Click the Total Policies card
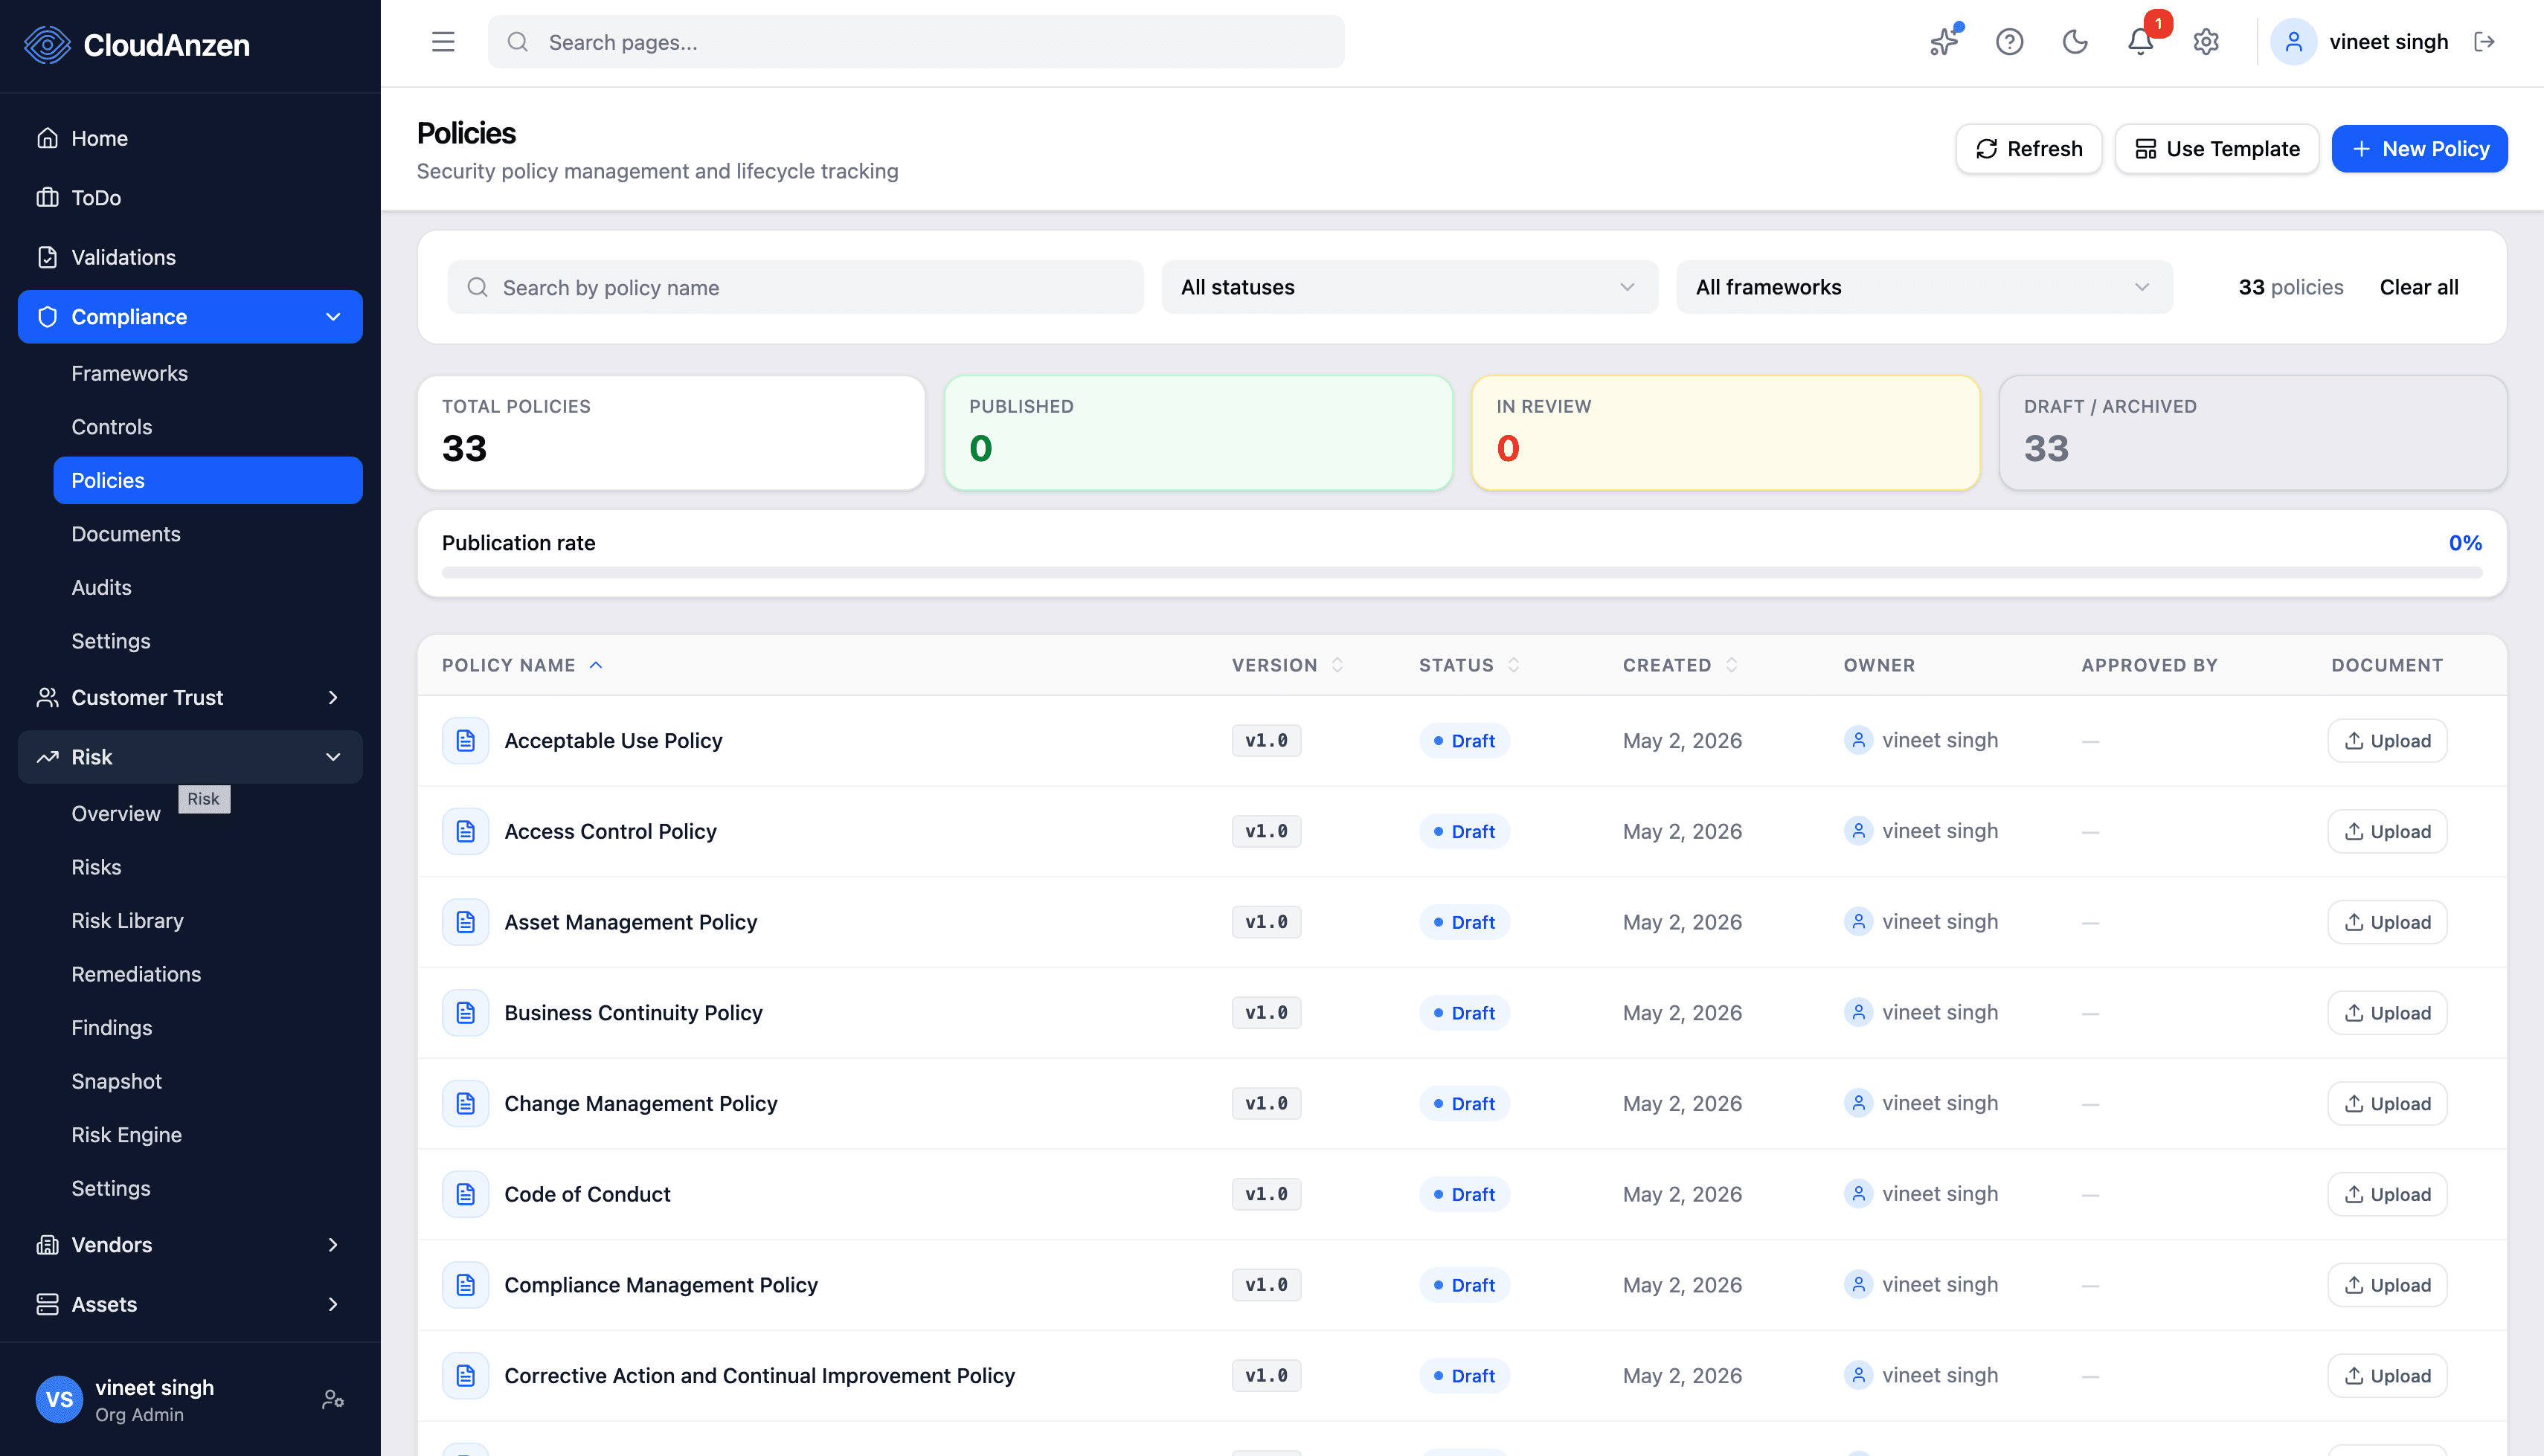This screenshot has height=1456, width=2544. coord(671,433)
